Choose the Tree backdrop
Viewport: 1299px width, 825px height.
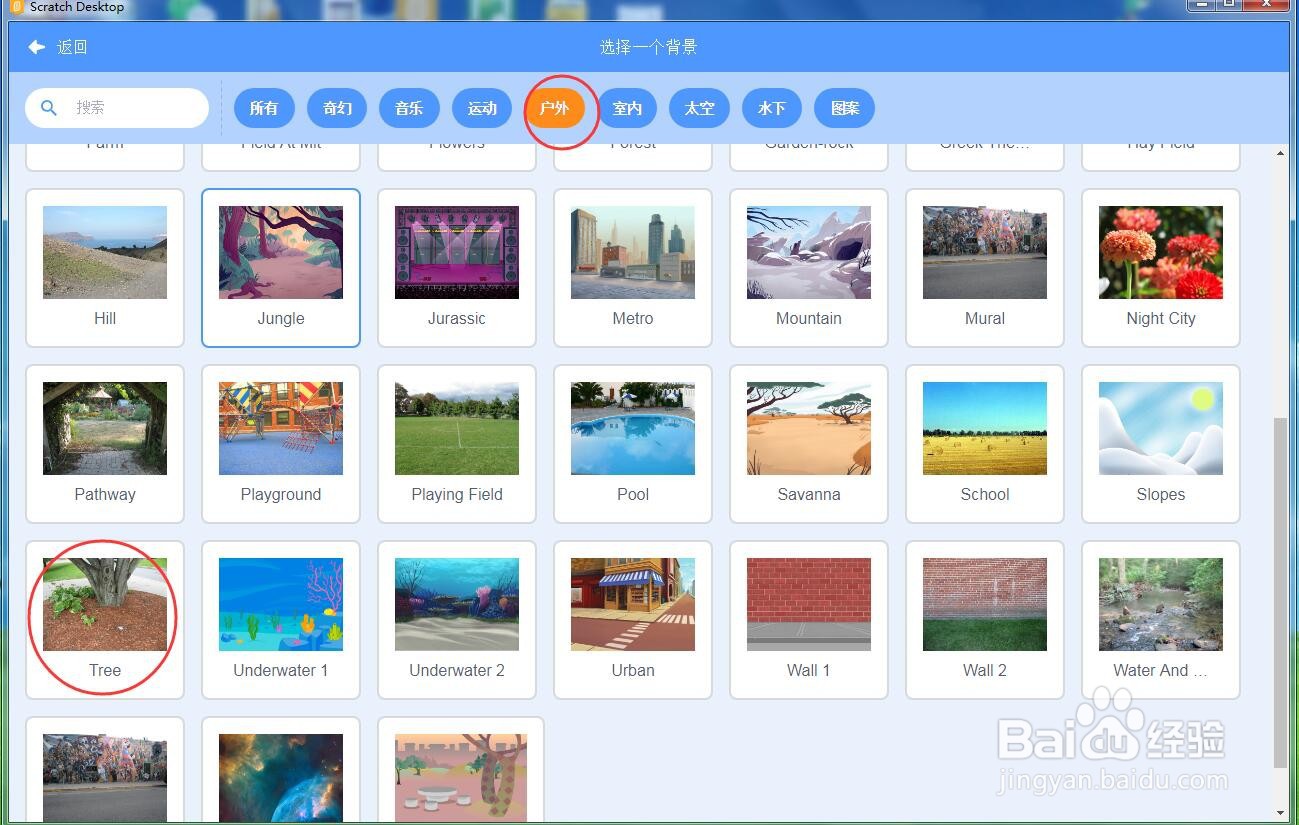coord(105,620)
